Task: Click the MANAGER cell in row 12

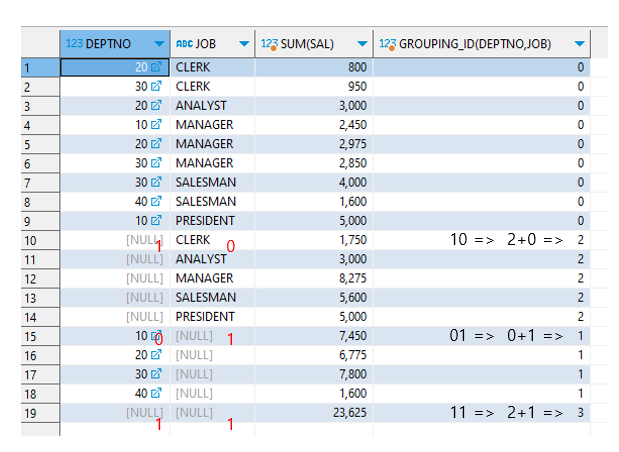Action: tap(212, 278)
